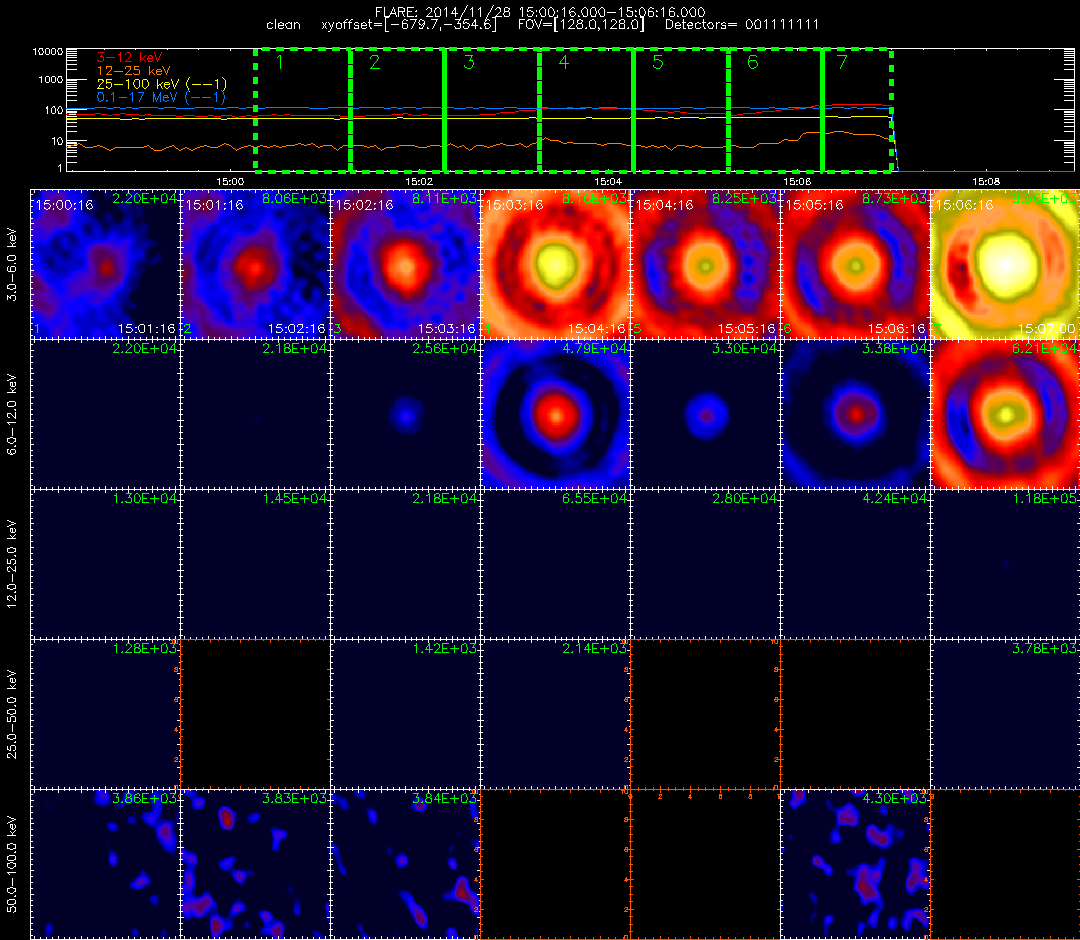Click the 15:07:00 end time stamp
The height and width of the screenshot is (940, 1080).
tap(1046, 329)
